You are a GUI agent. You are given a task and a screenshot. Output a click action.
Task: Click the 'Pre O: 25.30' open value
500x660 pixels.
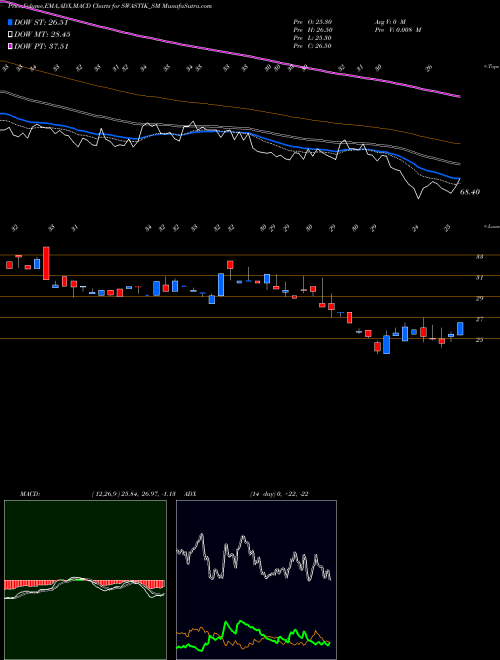tap(313, 21)
